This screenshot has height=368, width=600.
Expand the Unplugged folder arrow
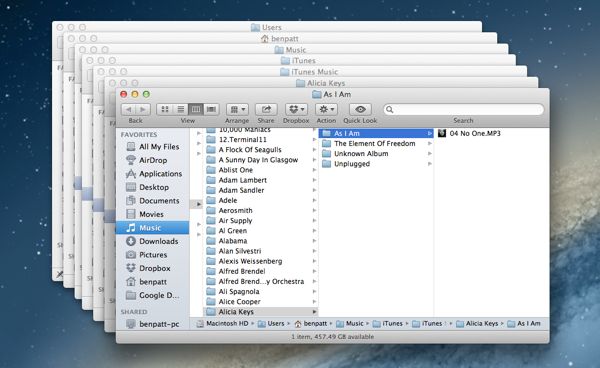(x=430, y=164)
